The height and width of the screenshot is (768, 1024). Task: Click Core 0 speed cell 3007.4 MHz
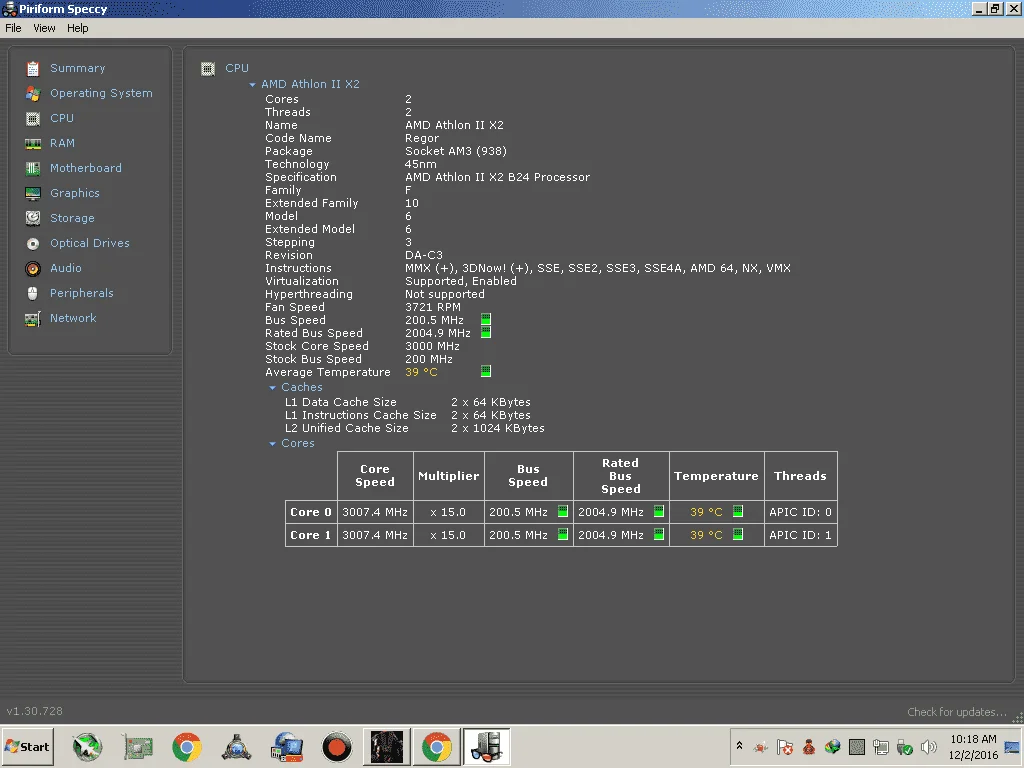375,512
